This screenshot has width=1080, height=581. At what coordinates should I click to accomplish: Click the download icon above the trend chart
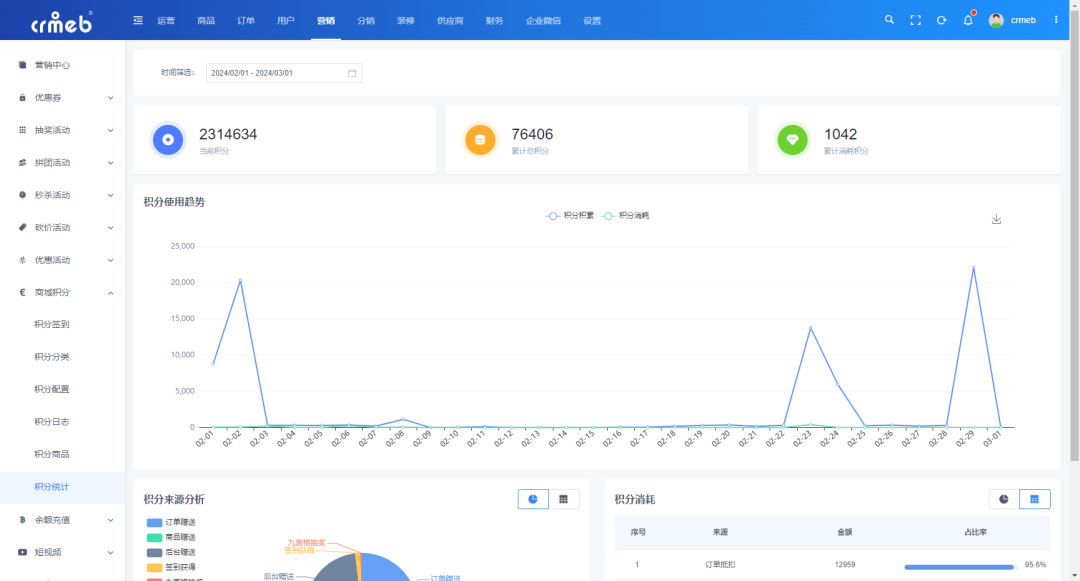click(996, 218)
